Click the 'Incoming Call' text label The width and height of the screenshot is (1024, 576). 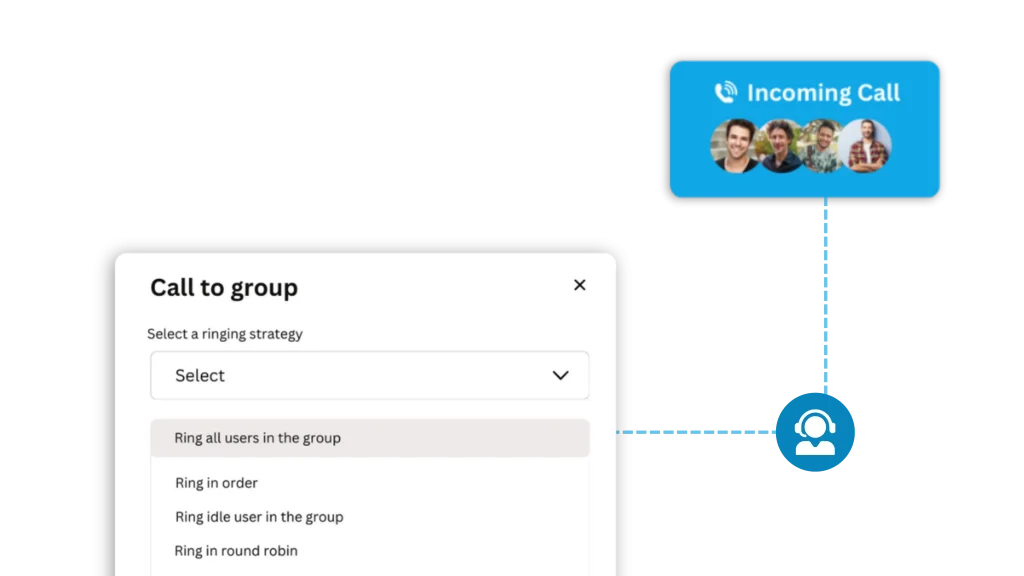[x=822, y=92]
